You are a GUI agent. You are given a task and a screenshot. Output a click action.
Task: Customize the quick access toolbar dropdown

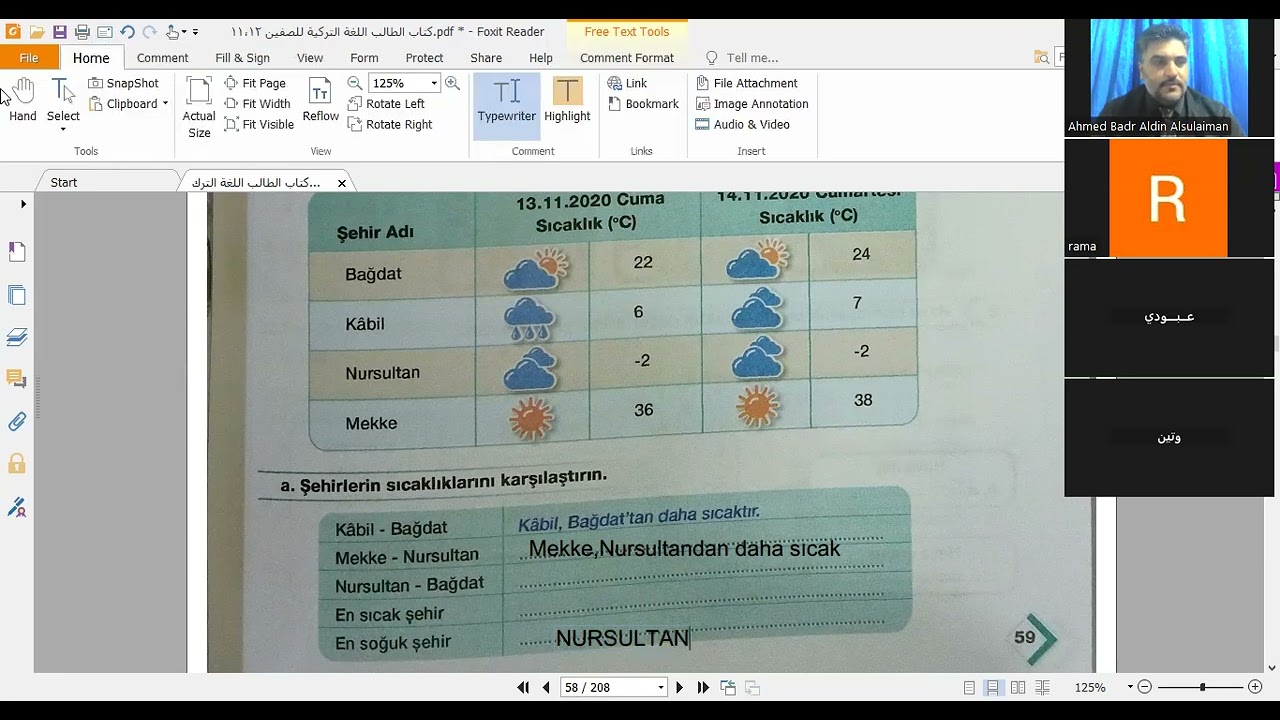point(196,32)
